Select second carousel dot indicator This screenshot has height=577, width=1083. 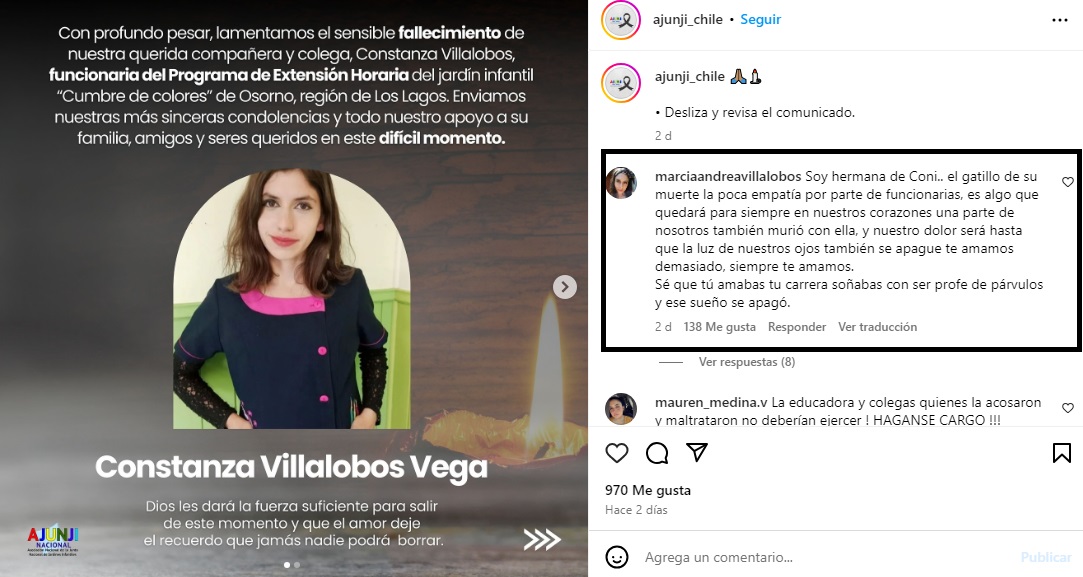click(297, 565)
